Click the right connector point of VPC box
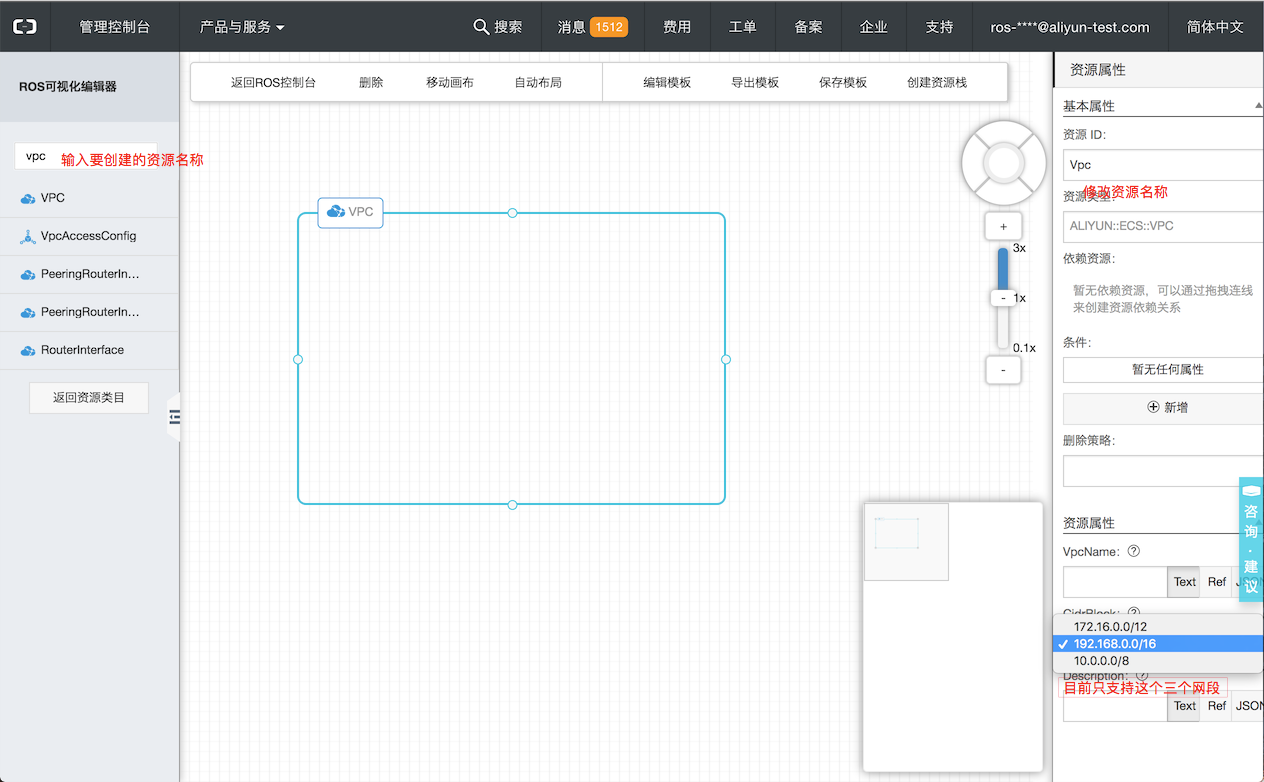Viewport: 1264px width, 782px height. [726, 359]
